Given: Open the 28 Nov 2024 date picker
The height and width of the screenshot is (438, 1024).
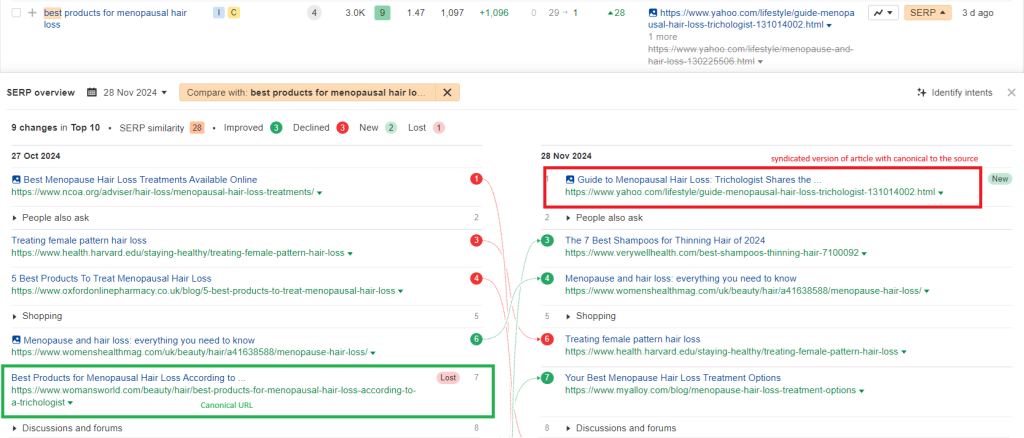Looking at the screenshot, I should [x=128, y=92].
